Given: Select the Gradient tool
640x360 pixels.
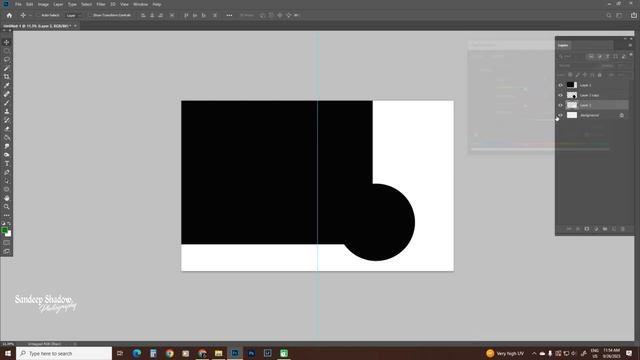Looking at the screenshot, I should click(7, 137).
